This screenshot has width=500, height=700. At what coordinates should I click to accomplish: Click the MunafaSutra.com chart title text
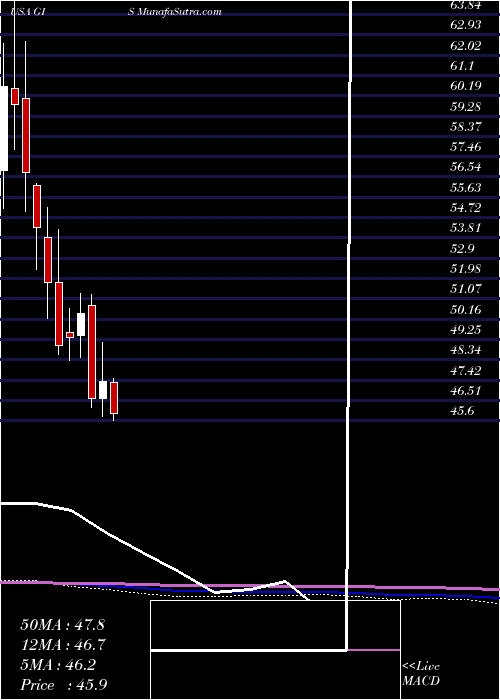179,12
